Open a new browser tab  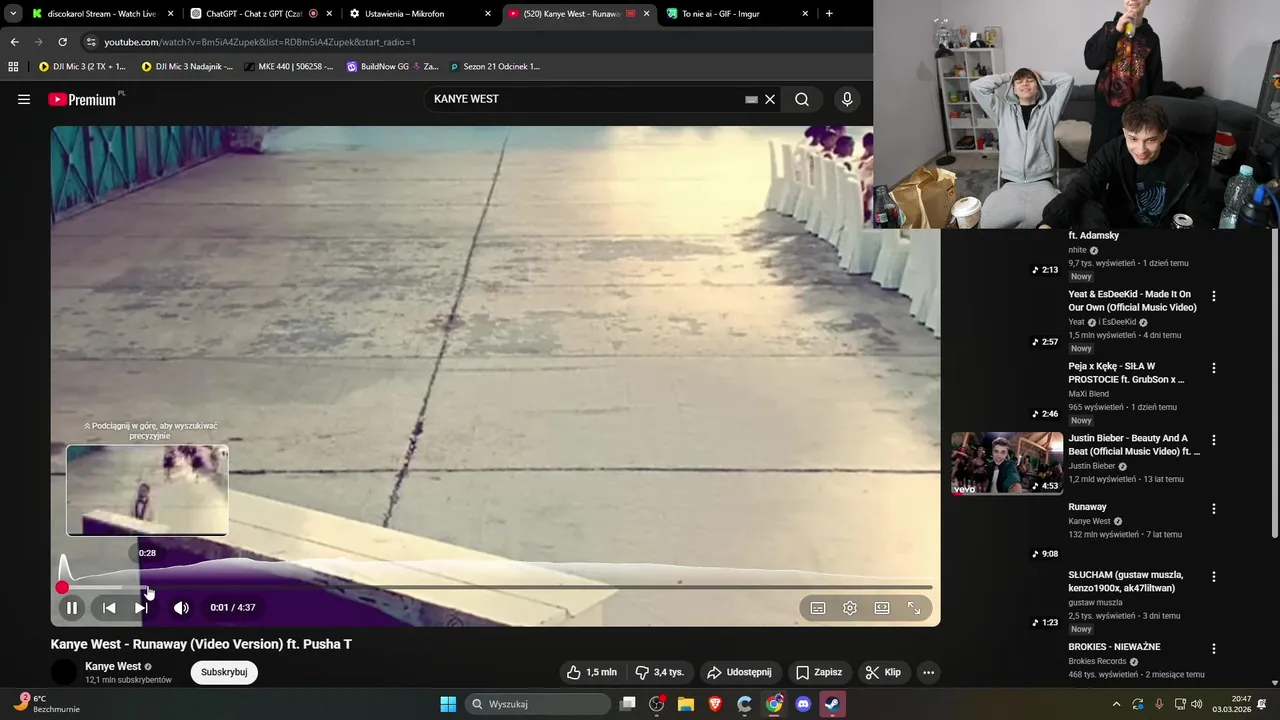coord(829,14)
